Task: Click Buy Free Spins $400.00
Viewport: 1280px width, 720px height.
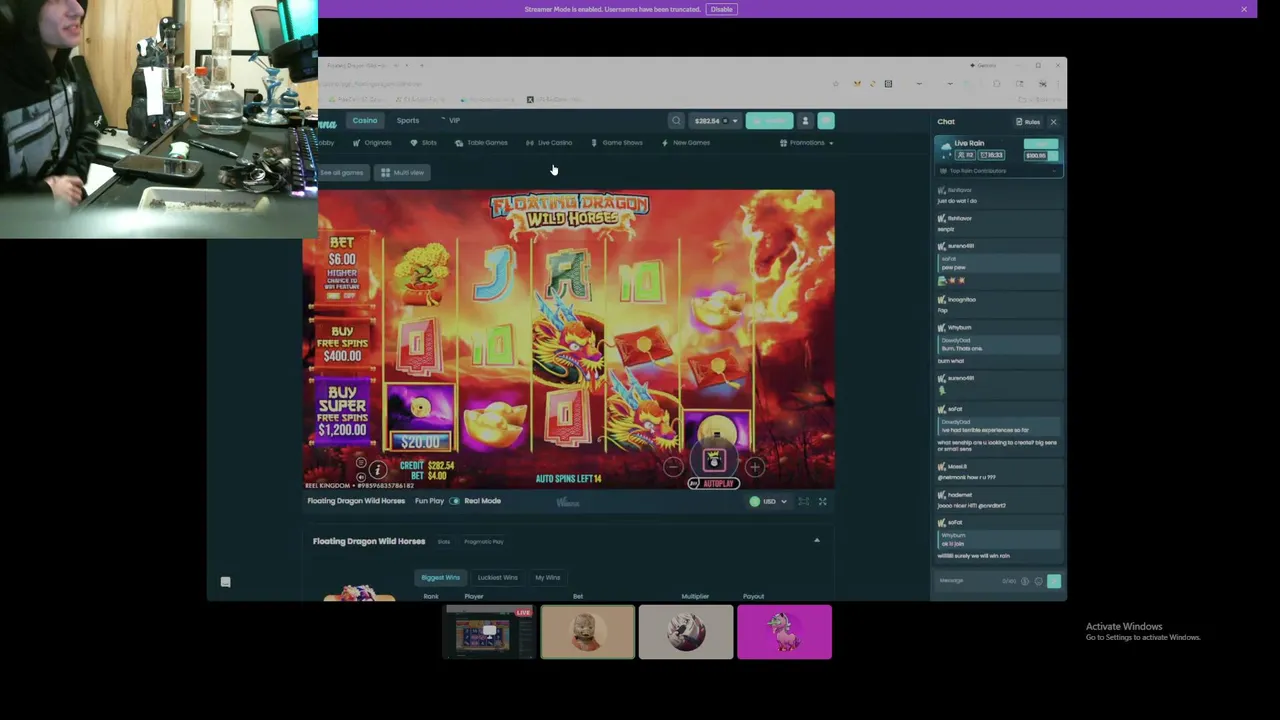Action: [x=342, y=343]
